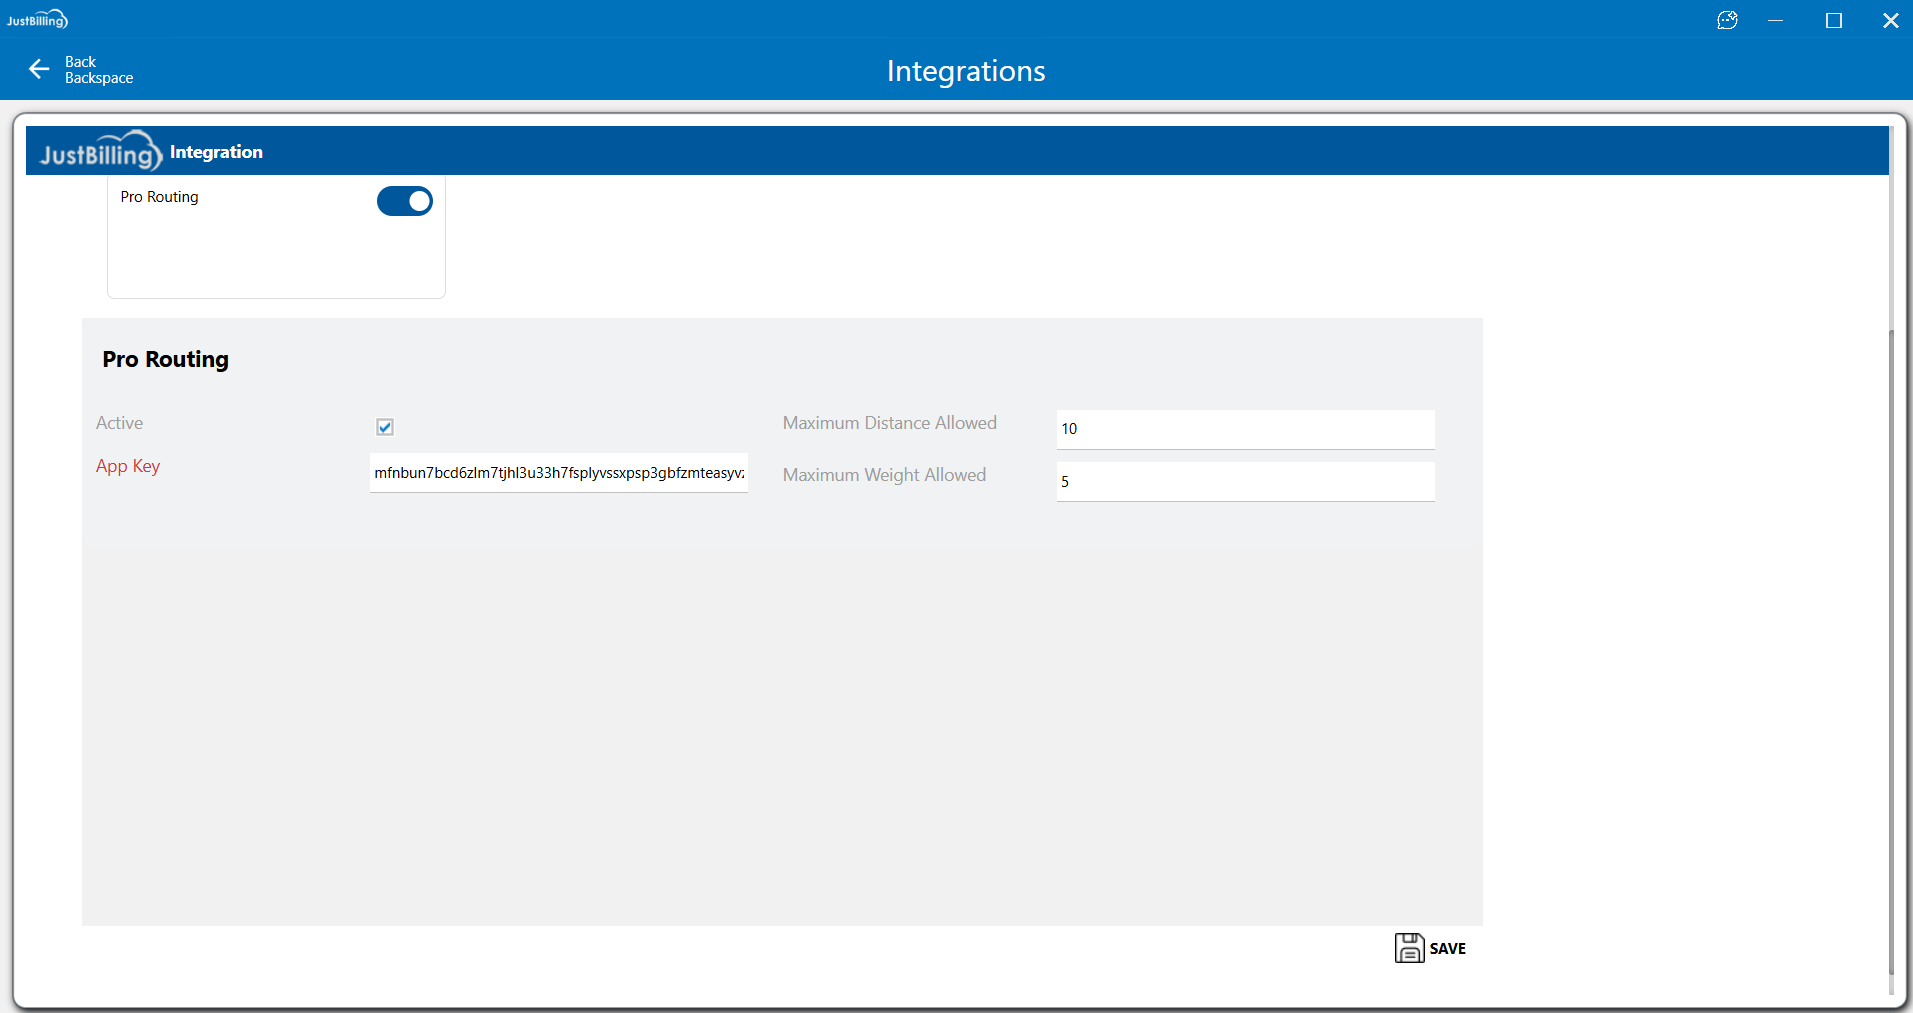The image size is (1913, 1013).
Task: Minimize the JustBilling window
Action: pos(1776,20)
